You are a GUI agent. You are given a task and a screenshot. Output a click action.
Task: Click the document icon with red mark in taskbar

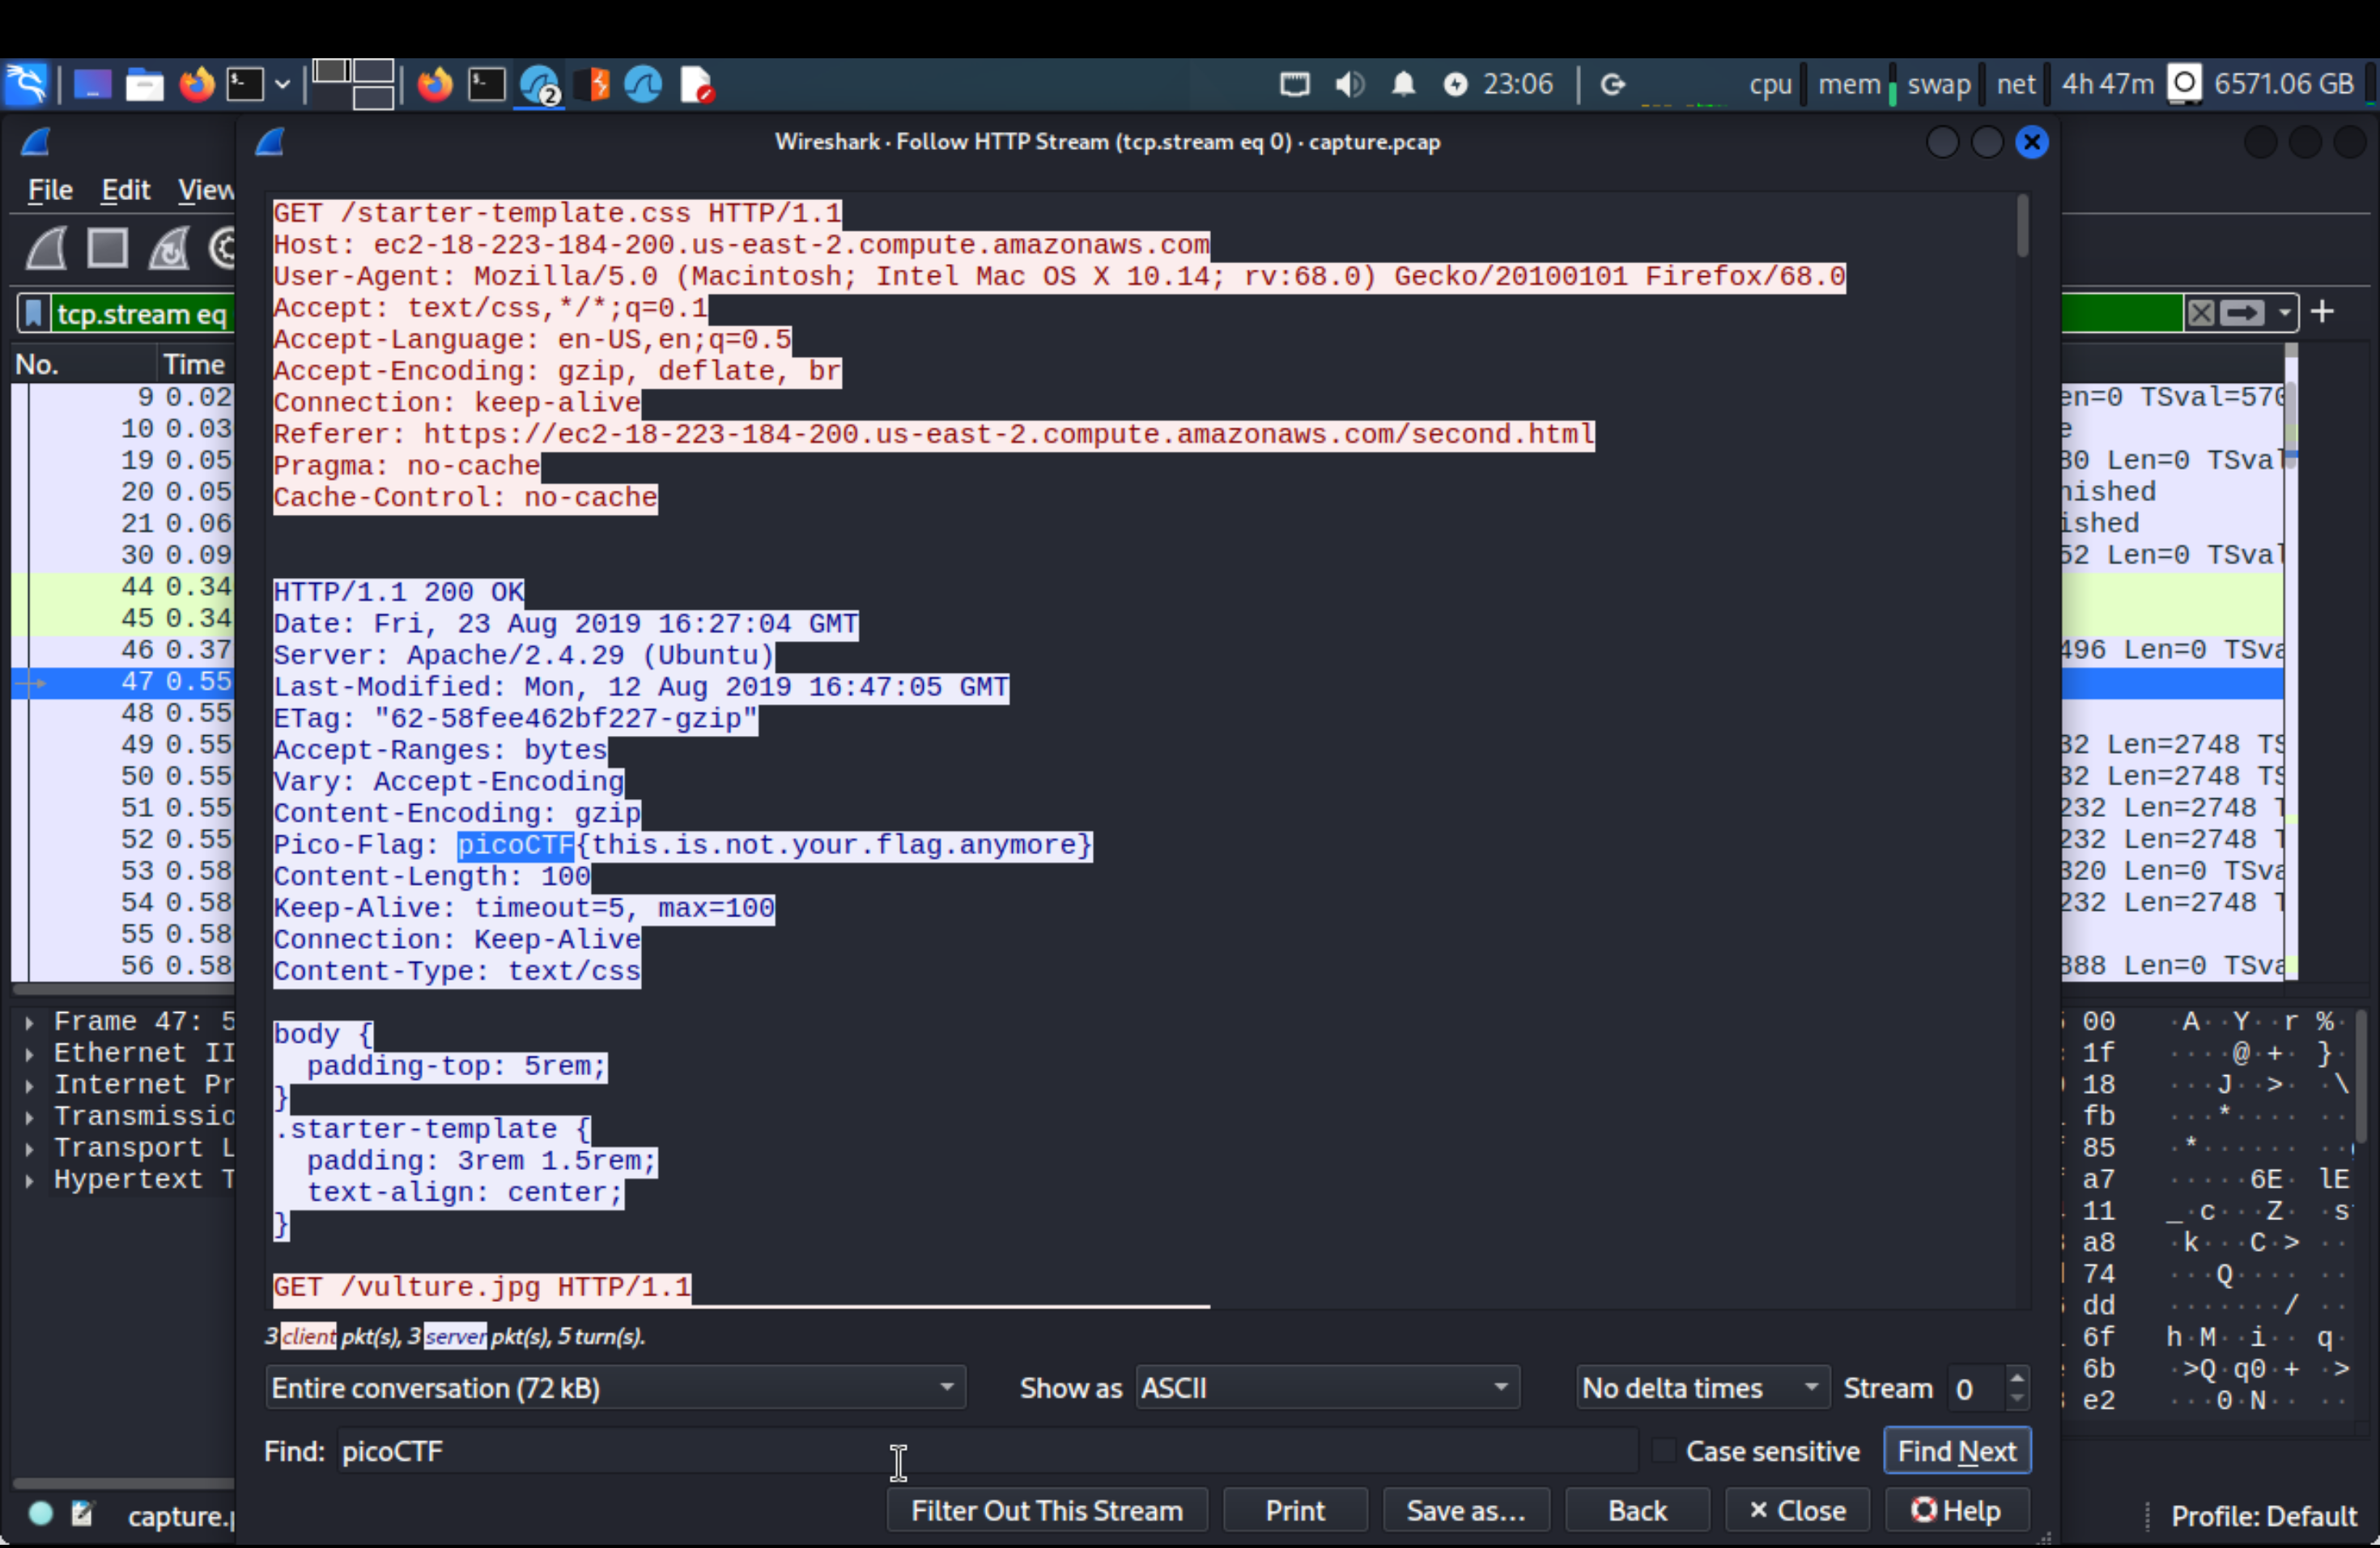[696, 84]
